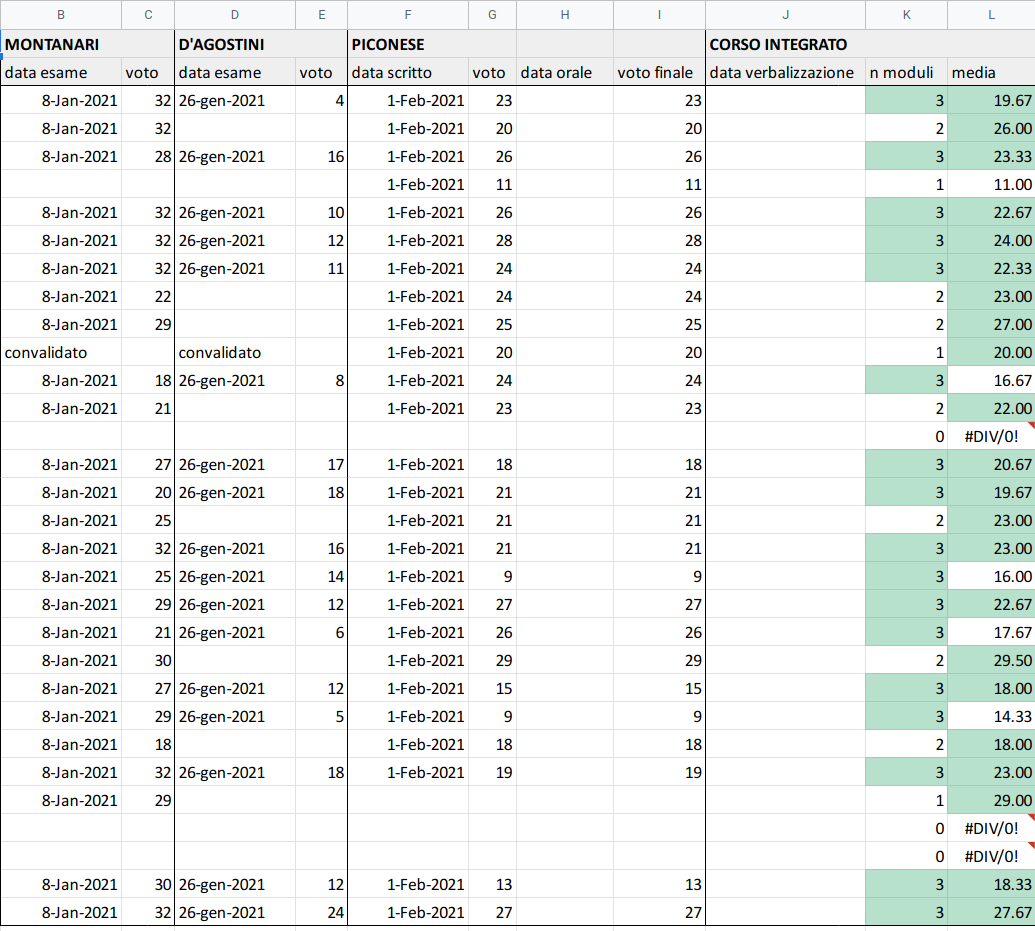Select column I header

[659, 15]
